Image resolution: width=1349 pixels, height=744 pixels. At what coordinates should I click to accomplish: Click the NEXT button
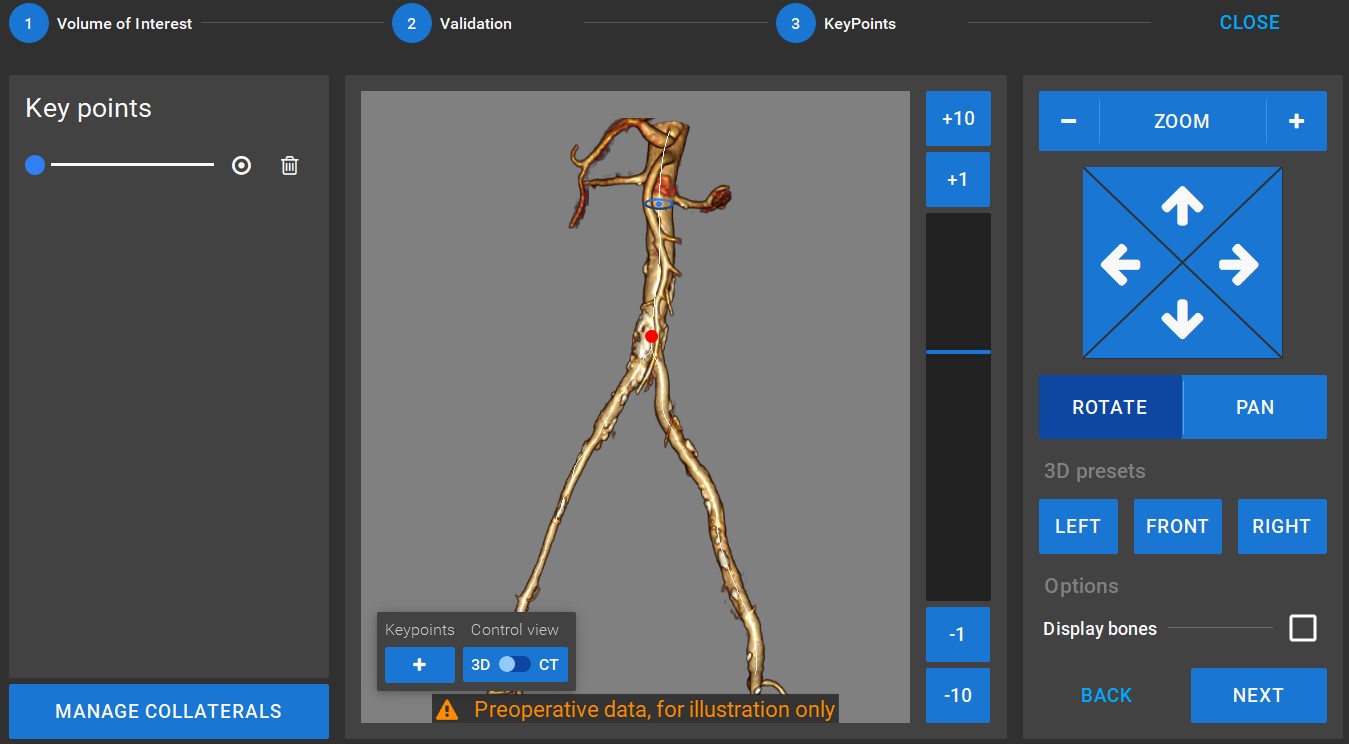pyautogui.click(x=1257, y=695)
